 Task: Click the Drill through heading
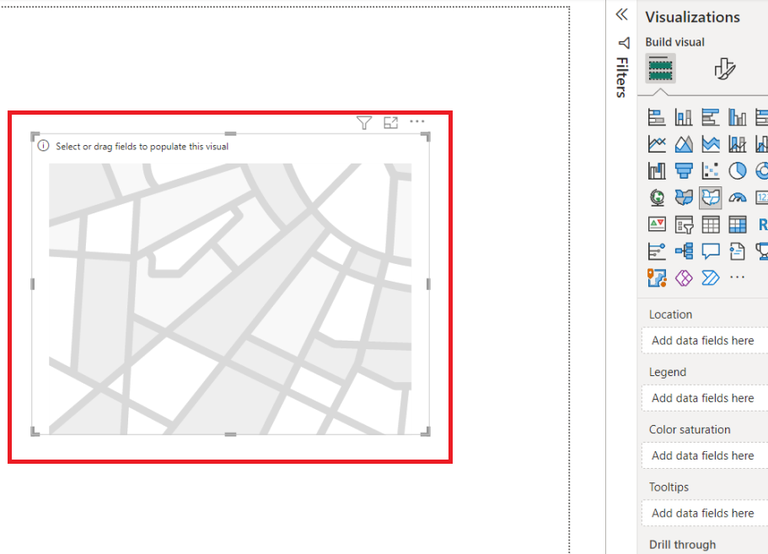pyautogui.click(x=682, y=545)
